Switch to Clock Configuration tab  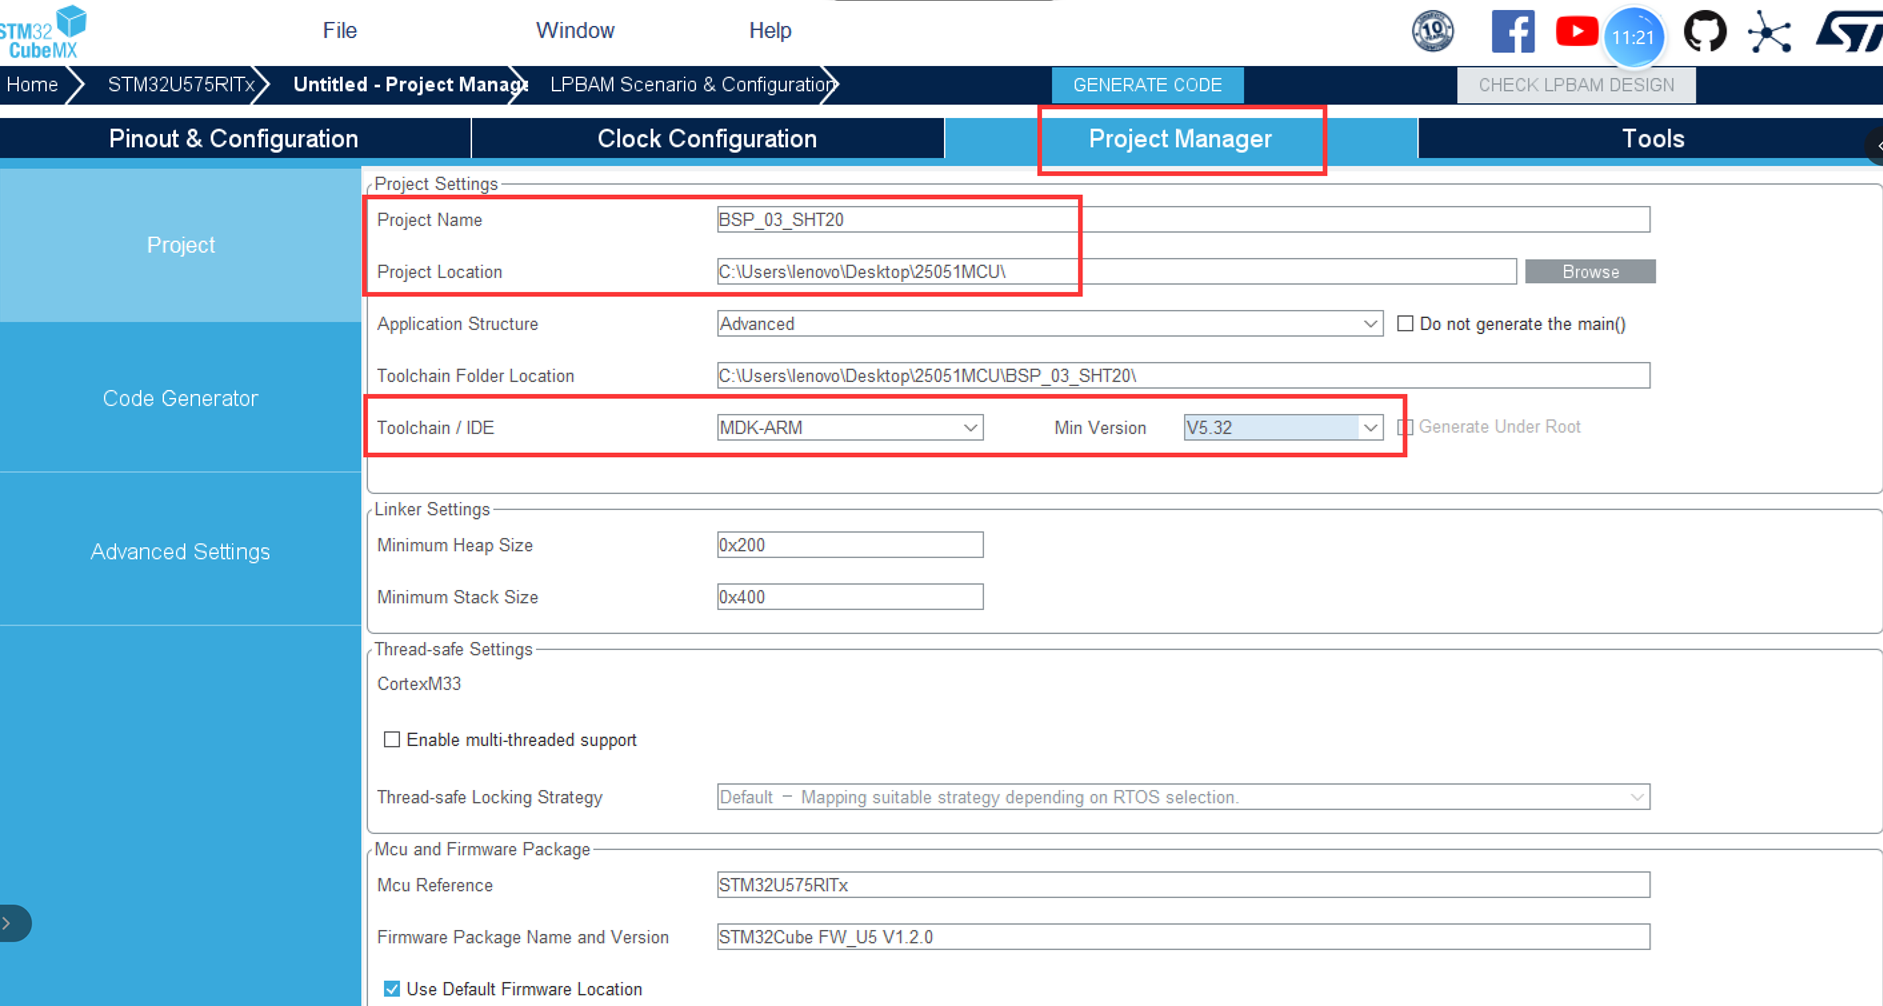707,139
